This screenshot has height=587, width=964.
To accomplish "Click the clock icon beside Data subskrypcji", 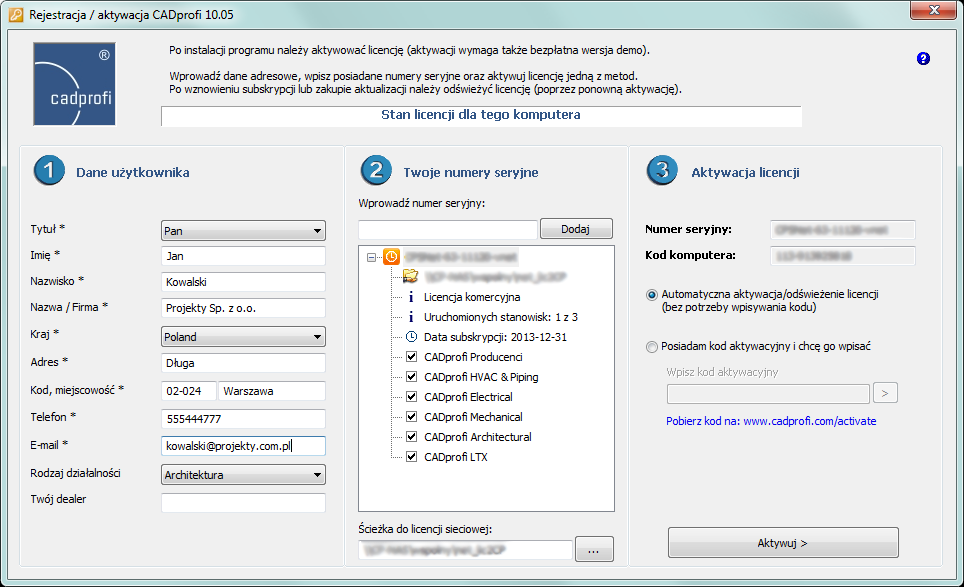I will (x=411, y=337).
